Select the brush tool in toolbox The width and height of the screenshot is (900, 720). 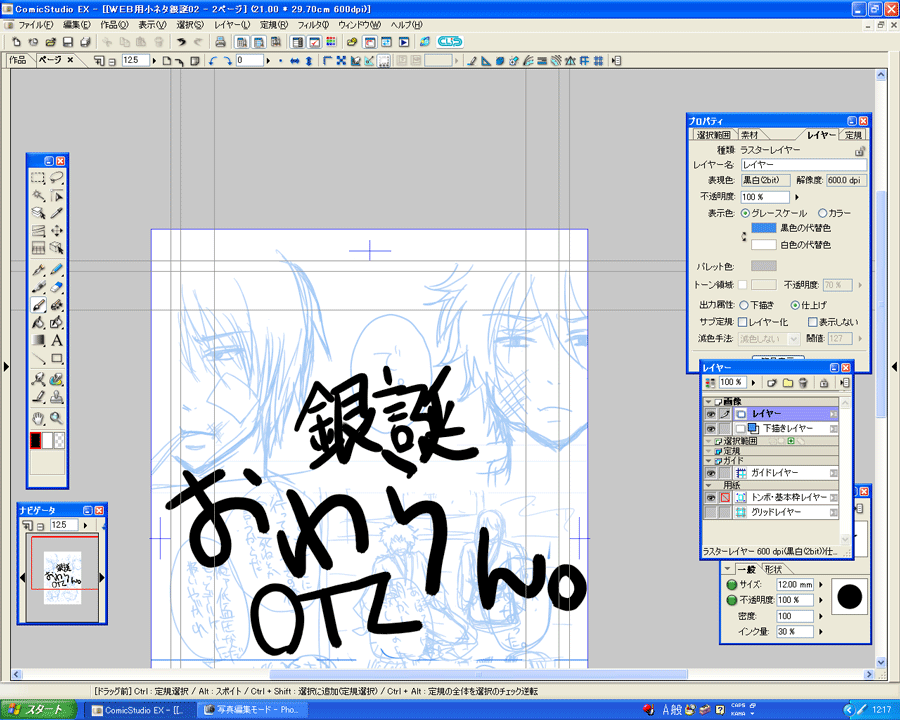(x=38, y=305)
